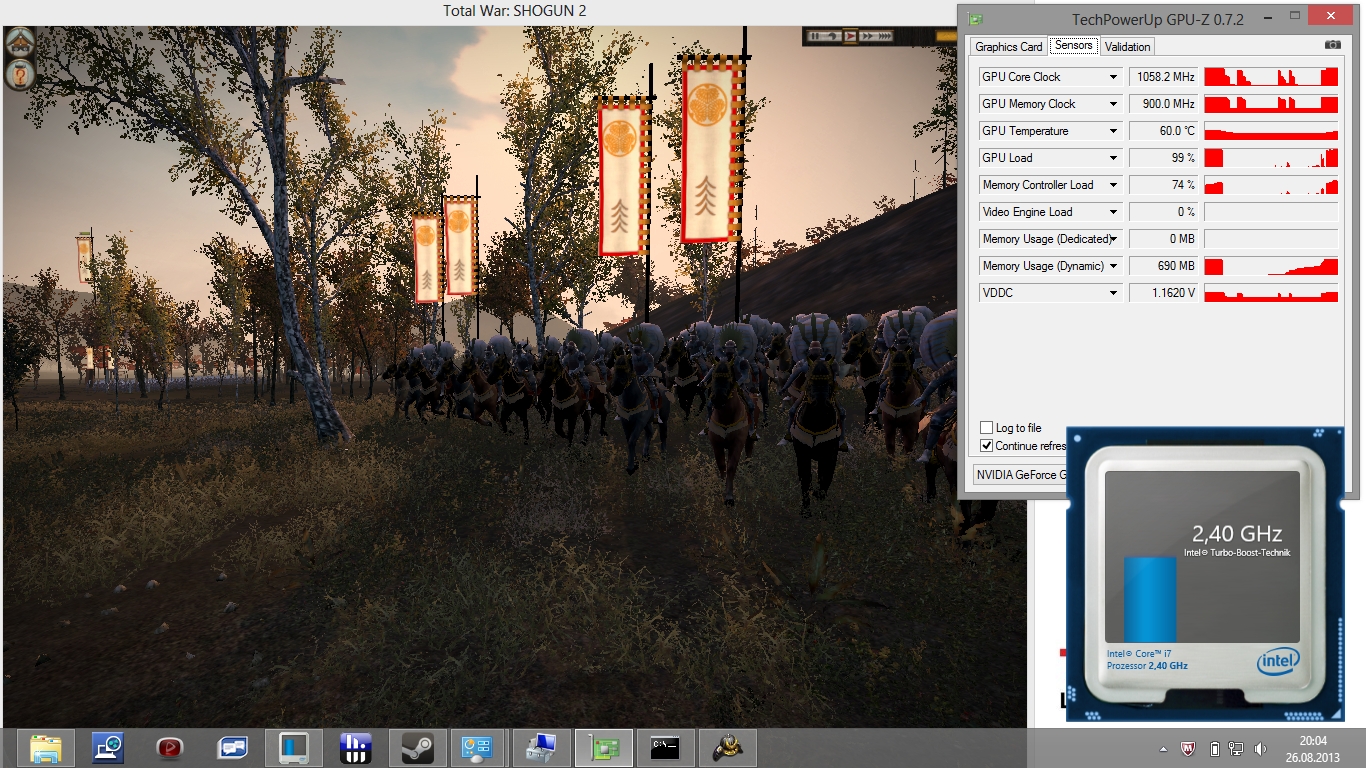Open the NVIDIA GeForce card selector
This screenshot has width=1366, height=768.
[1020, 475]
